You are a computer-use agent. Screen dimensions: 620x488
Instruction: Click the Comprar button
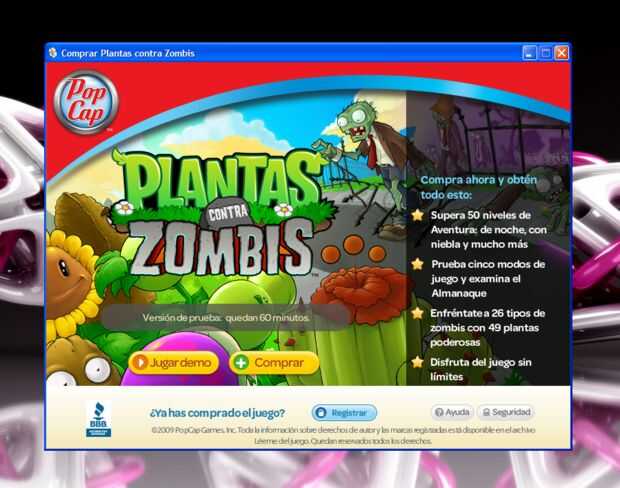pos(274,362)
